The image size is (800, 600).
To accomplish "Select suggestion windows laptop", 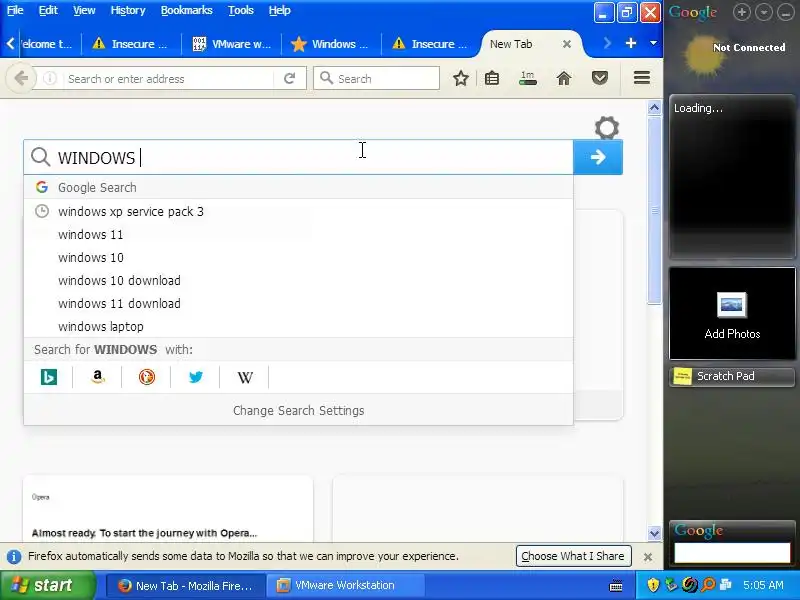I will tap(298, 327).
